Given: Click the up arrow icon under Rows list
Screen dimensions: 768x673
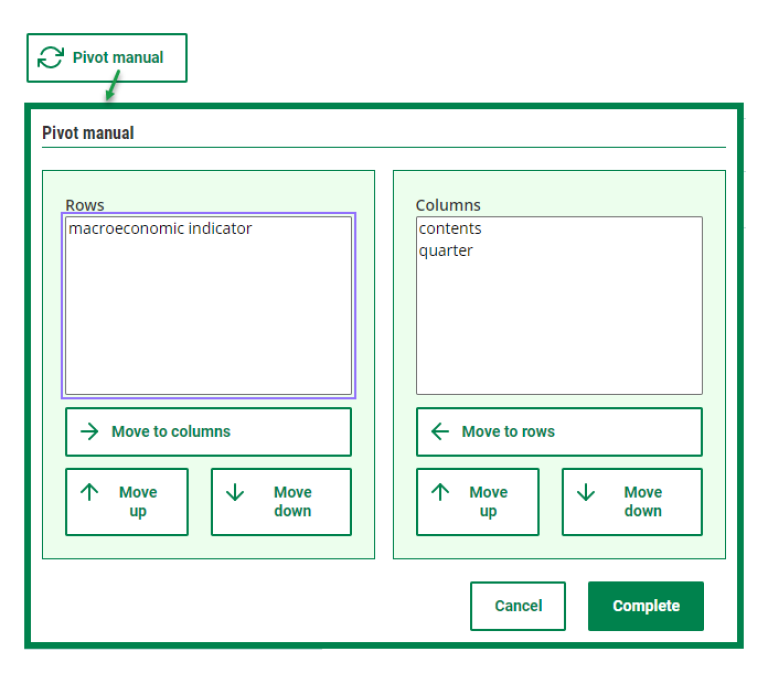Looking at the screenshot, I should pos(89,493).
